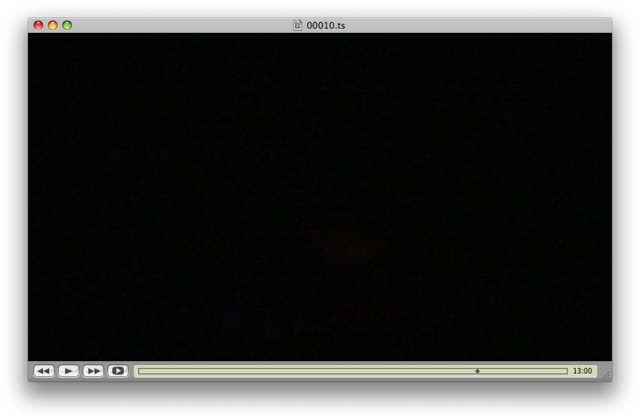Image resolution: width=640 pixels, height=420 pixels.
Task: Click the rounded play icon button
Action: coord(118,371)
